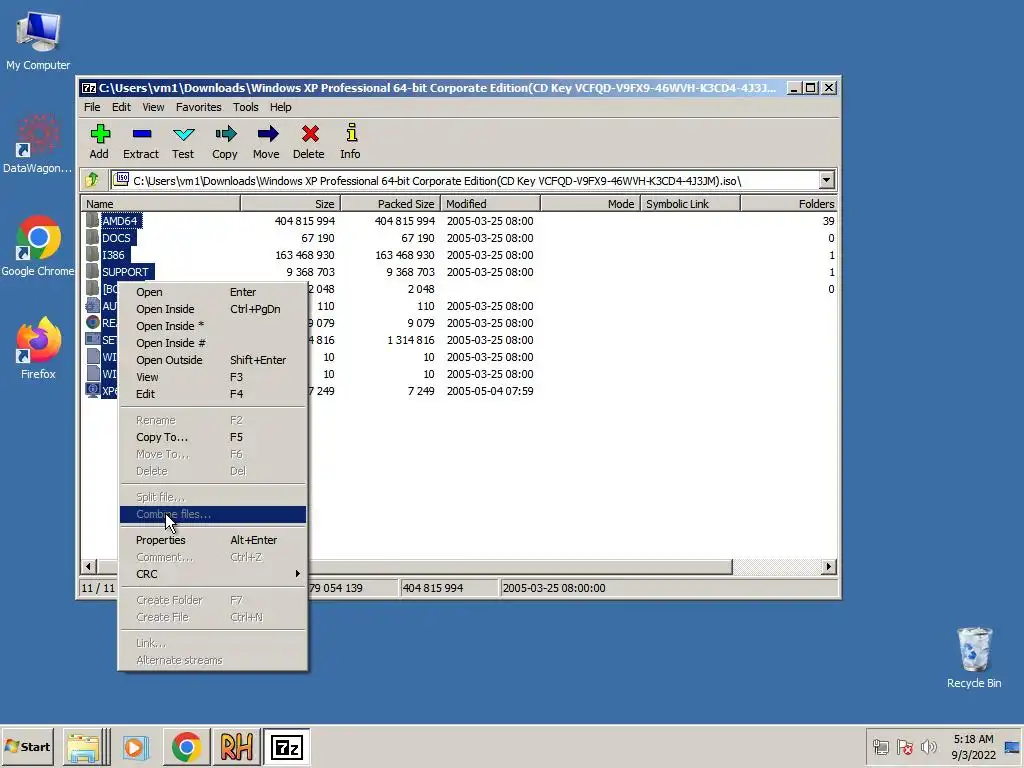Open RH app in taskbar
The width and height of the screenshot is (1024, 768).
(236, 747)
